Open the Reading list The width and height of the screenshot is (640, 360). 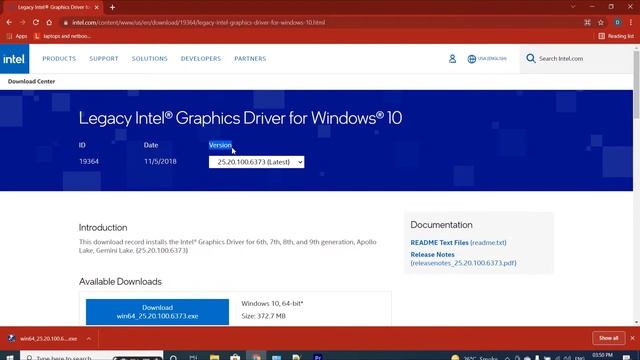coord(616,36)
